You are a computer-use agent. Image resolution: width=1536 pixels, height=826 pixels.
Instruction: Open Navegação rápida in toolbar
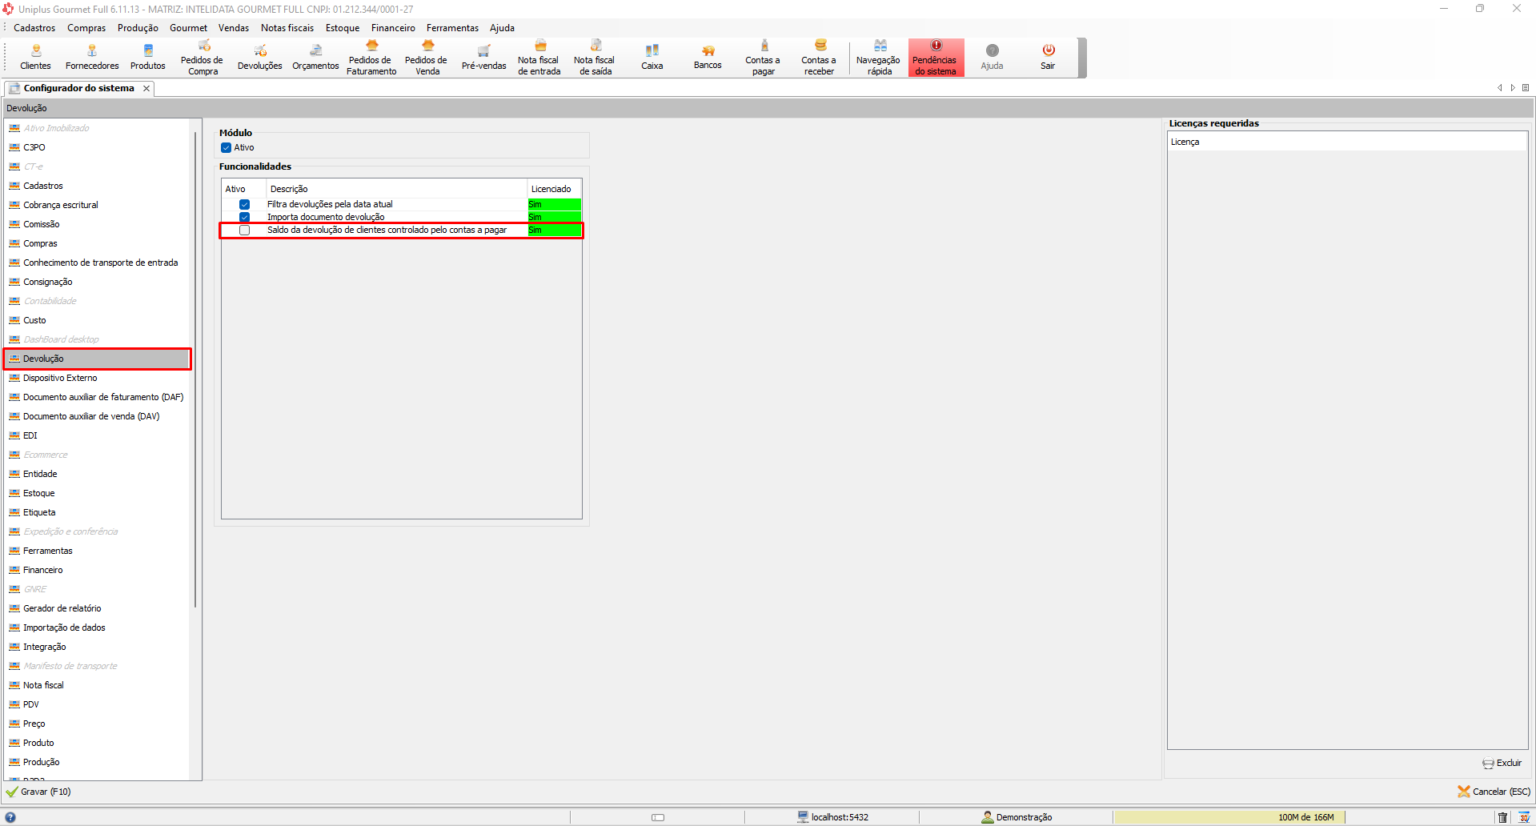879,58
